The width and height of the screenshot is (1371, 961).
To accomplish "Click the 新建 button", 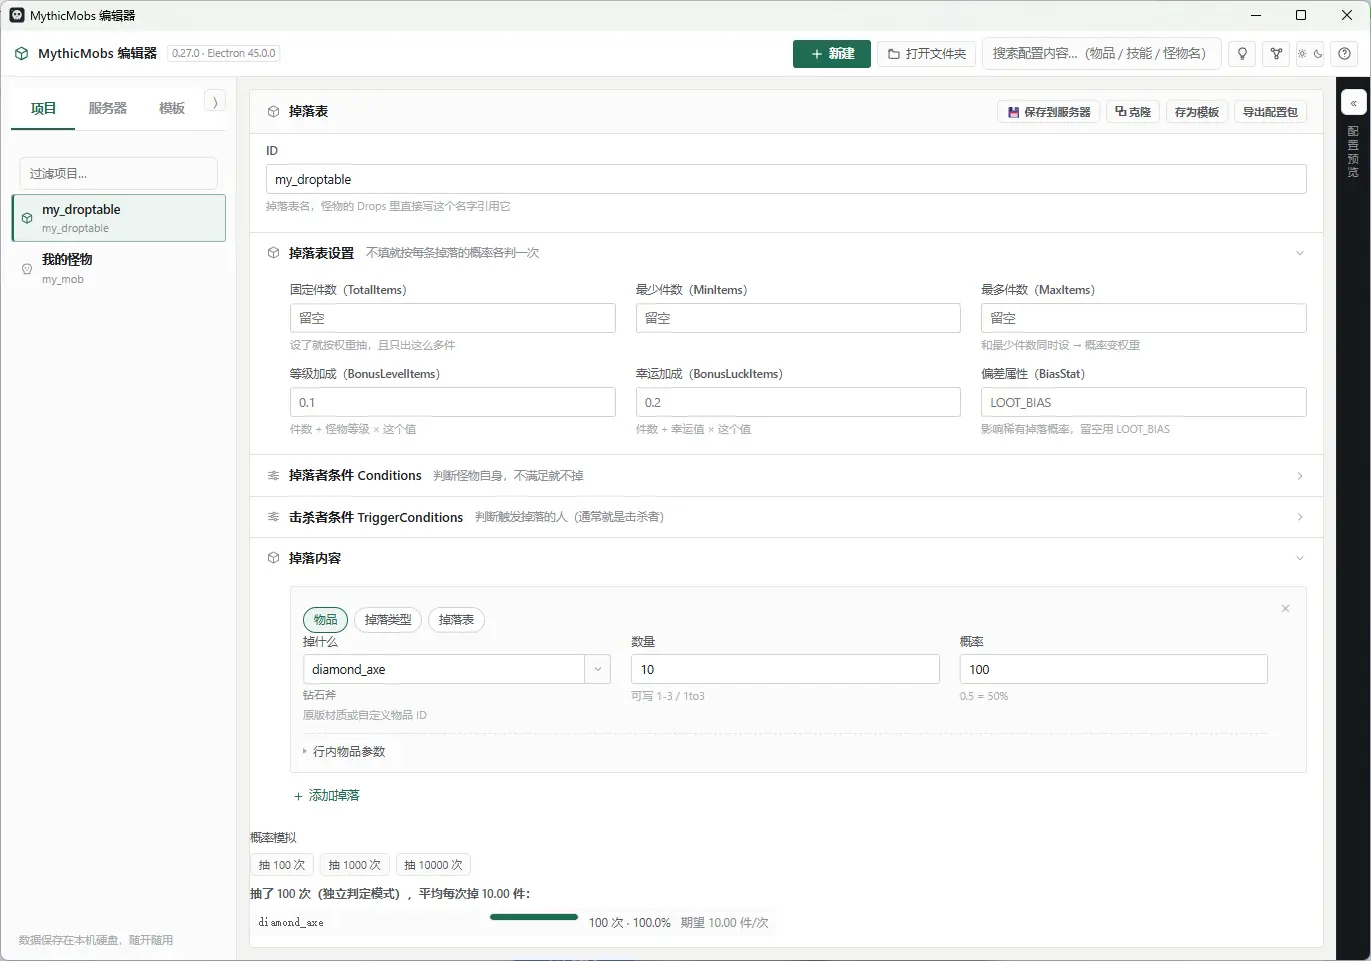I will point(832,54).
